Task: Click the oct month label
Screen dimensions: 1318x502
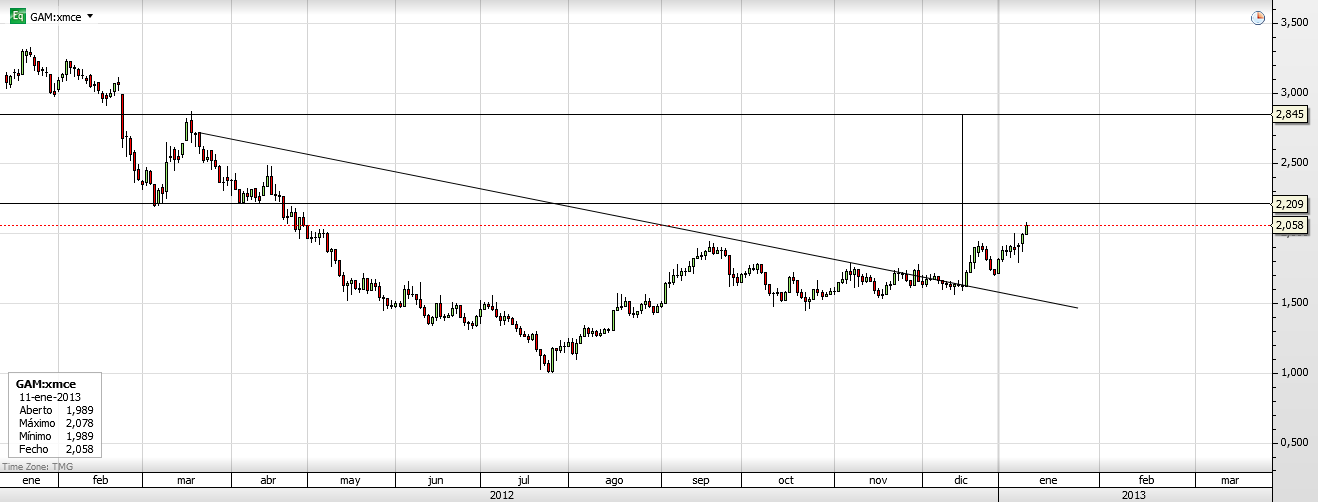Action: click(x=787, y=481)
